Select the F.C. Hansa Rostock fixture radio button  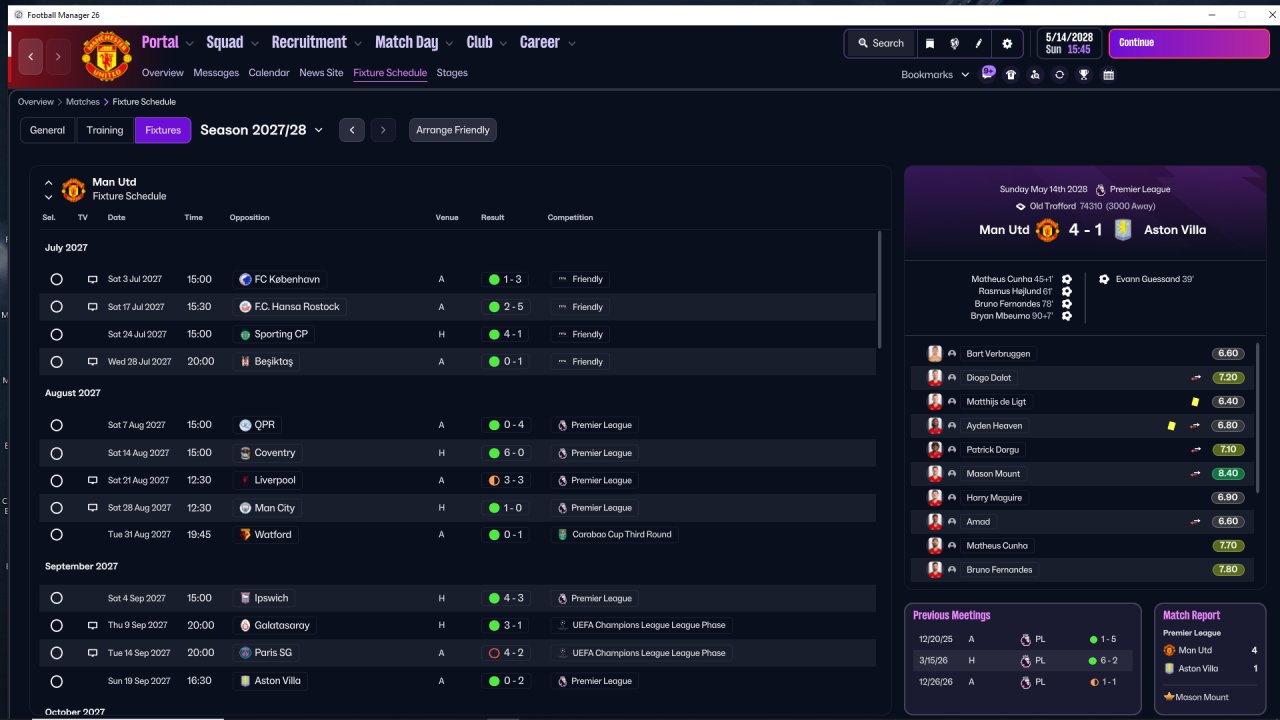pos(56,307)
